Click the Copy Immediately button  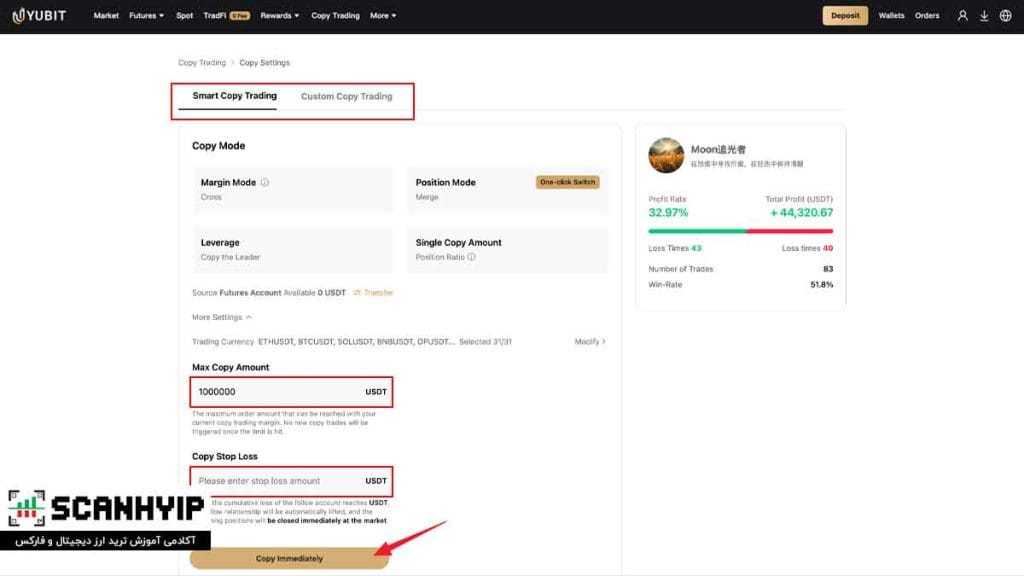[x=289, y=558]
